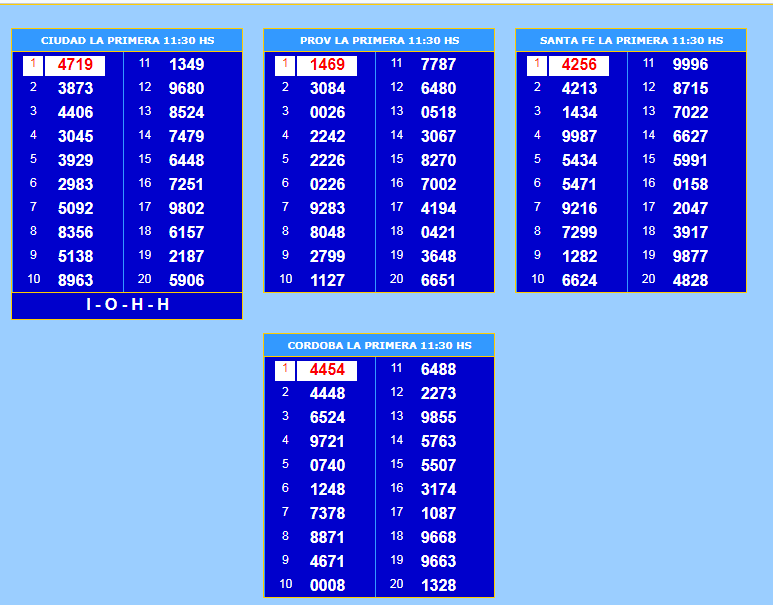
Task: Select number 5906 in the Ciudad table
Action: [186, 281]
